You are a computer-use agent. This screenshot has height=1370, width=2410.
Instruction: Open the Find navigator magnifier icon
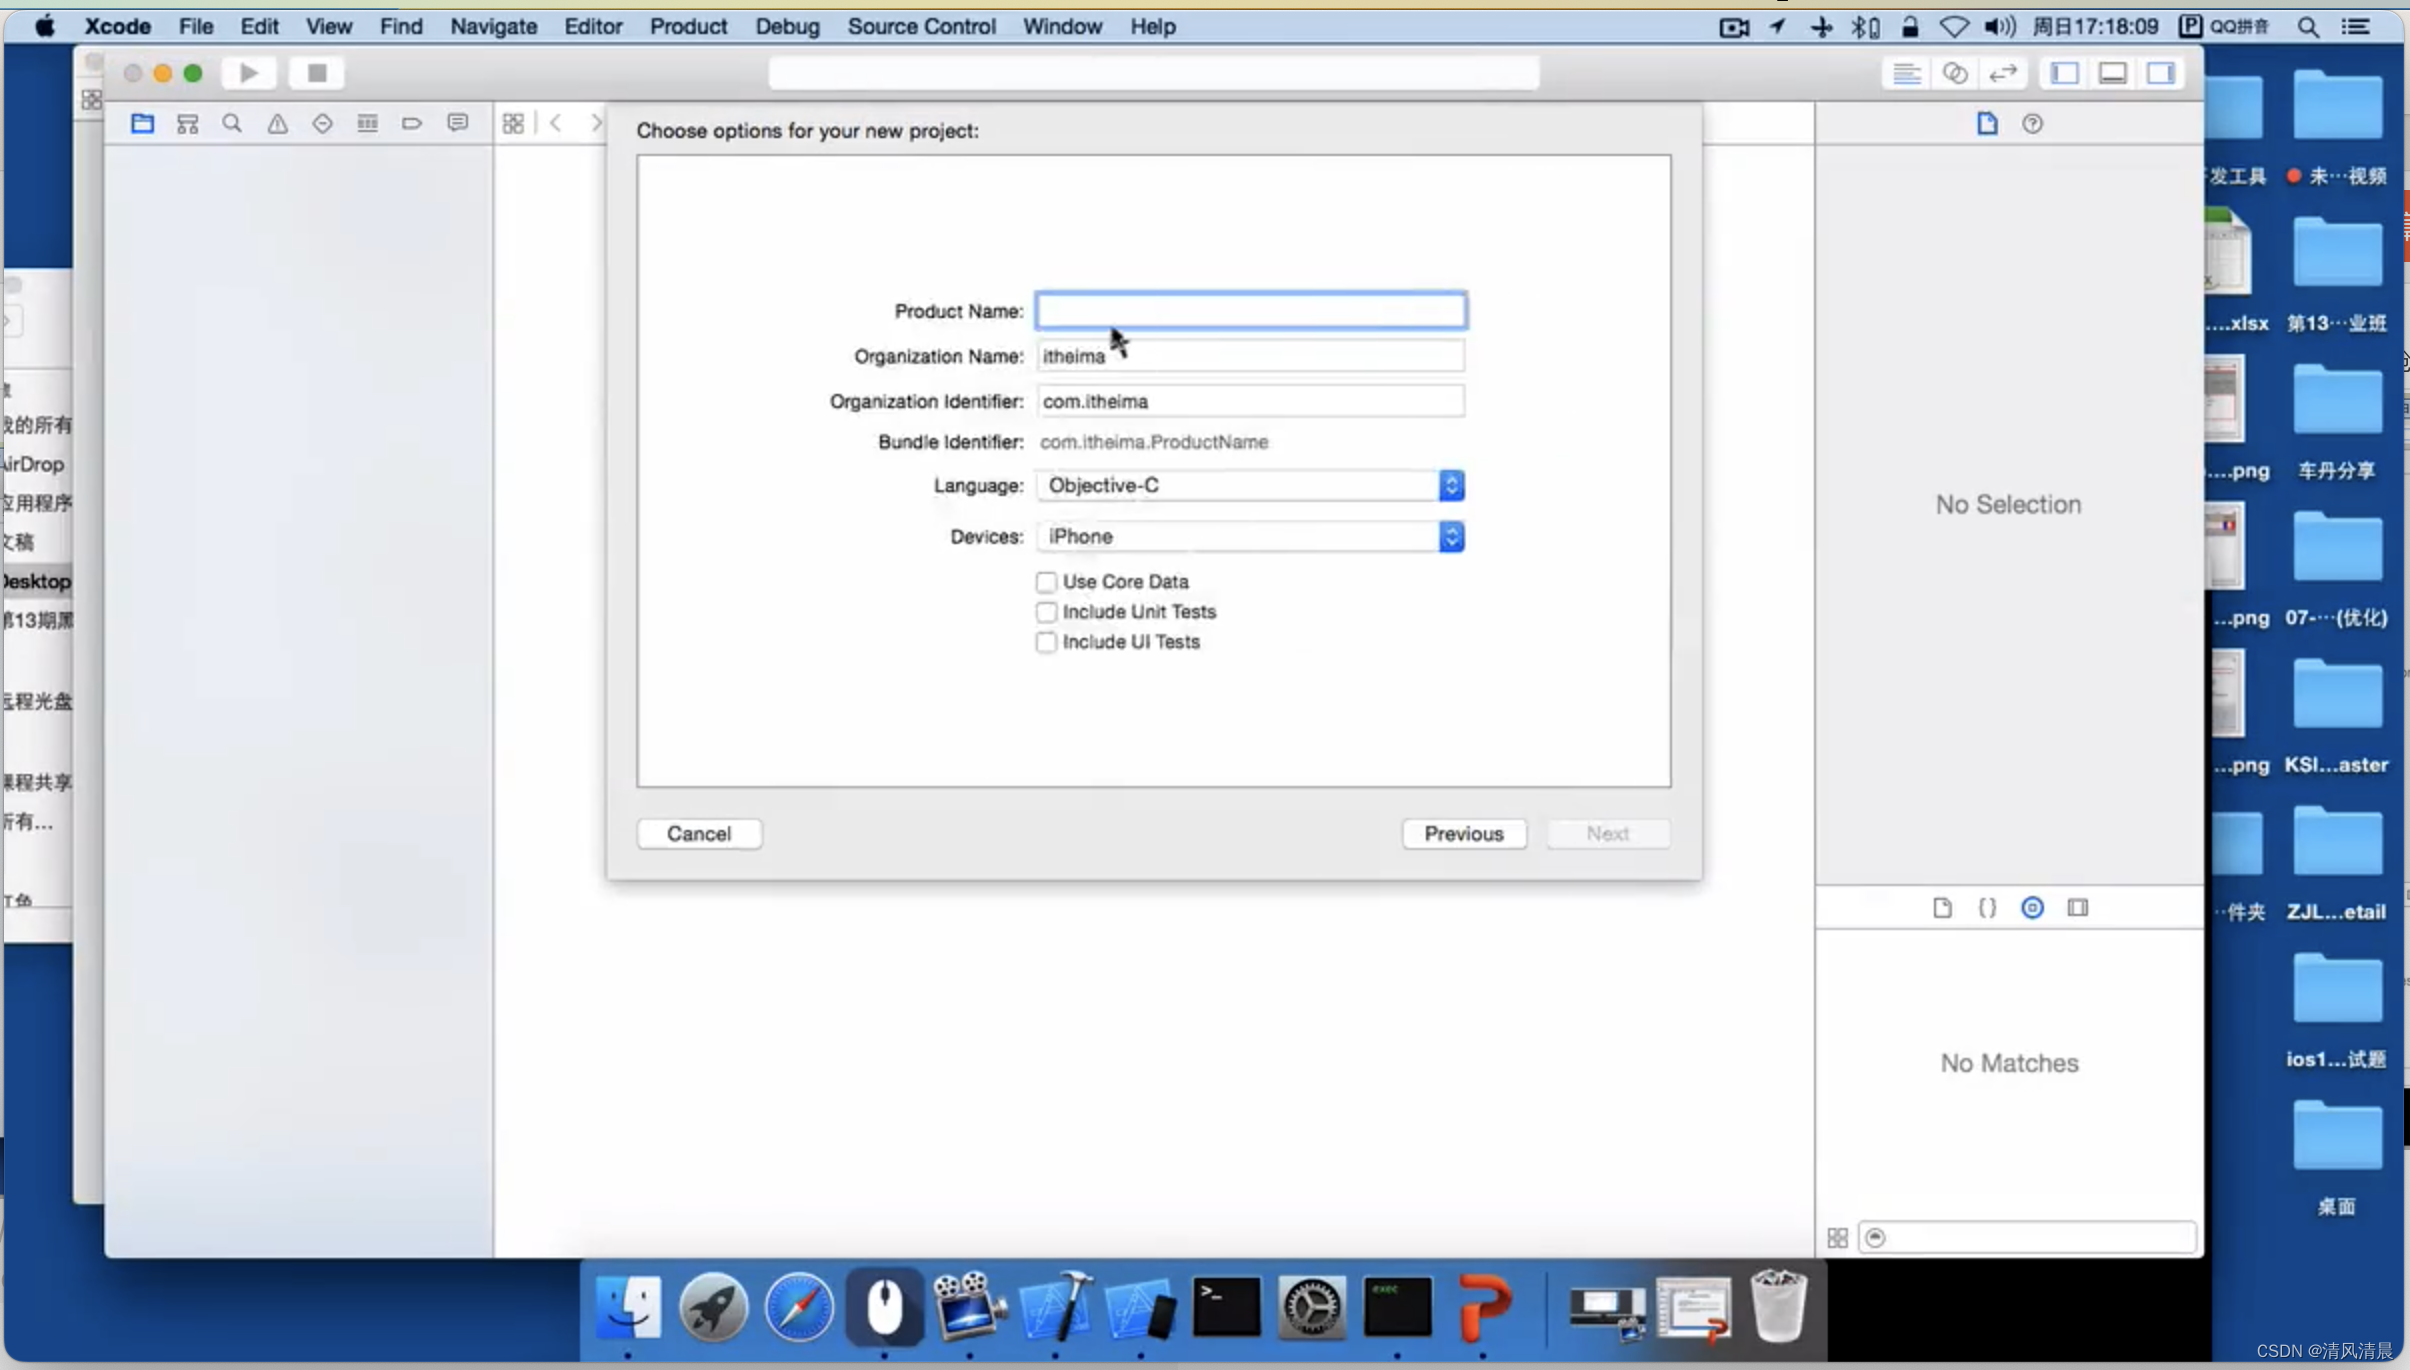point(232,123)
